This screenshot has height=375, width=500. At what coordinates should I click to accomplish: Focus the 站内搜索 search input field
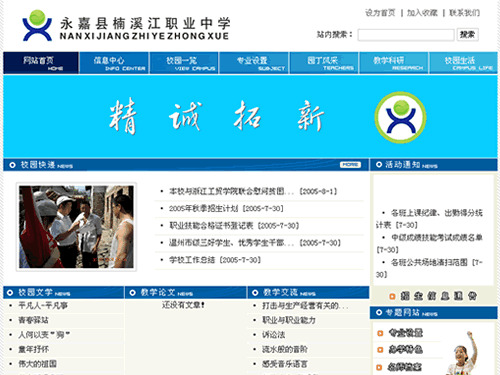406,35
